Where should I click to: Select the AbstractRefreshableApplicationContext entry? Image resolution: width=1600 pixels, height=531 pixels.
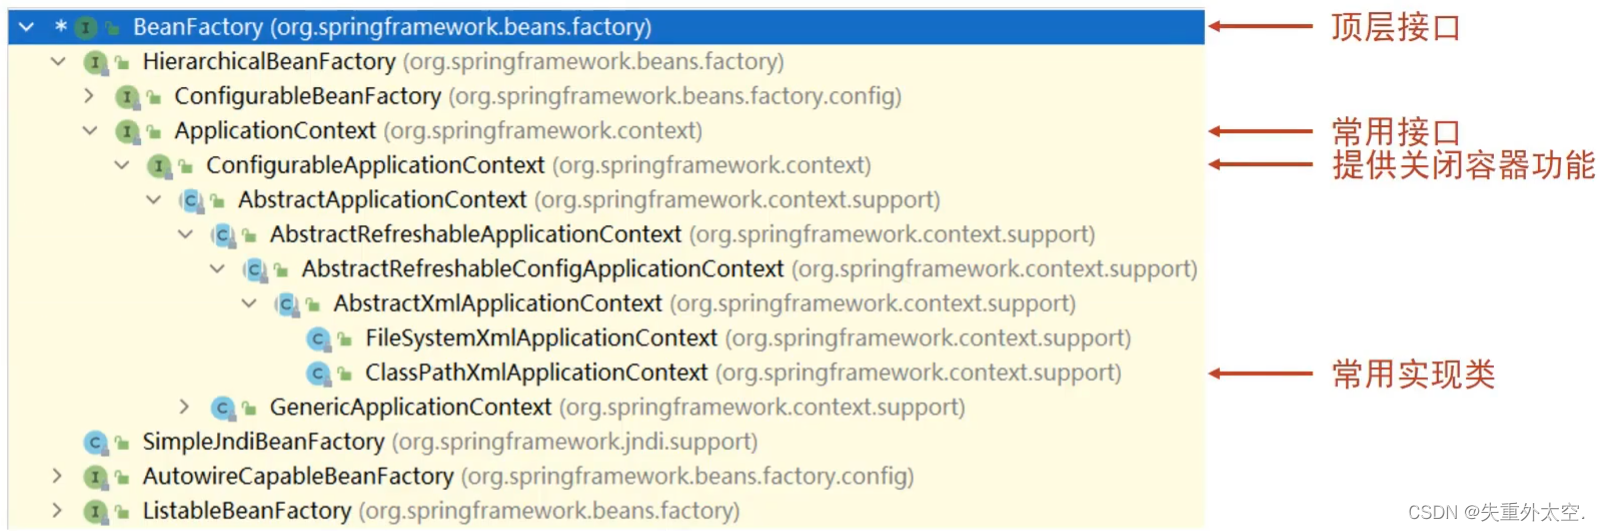point(682,235)
